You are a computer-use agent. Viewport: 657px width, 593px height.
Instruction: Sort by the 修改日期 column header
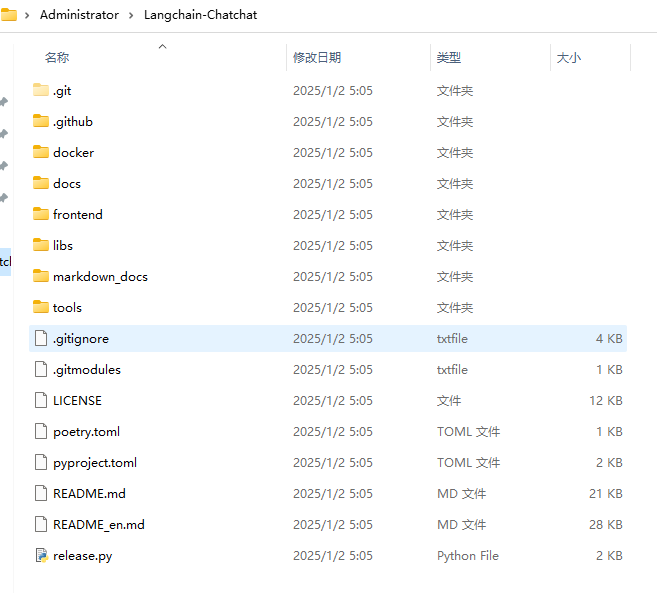tap(317, 57)
